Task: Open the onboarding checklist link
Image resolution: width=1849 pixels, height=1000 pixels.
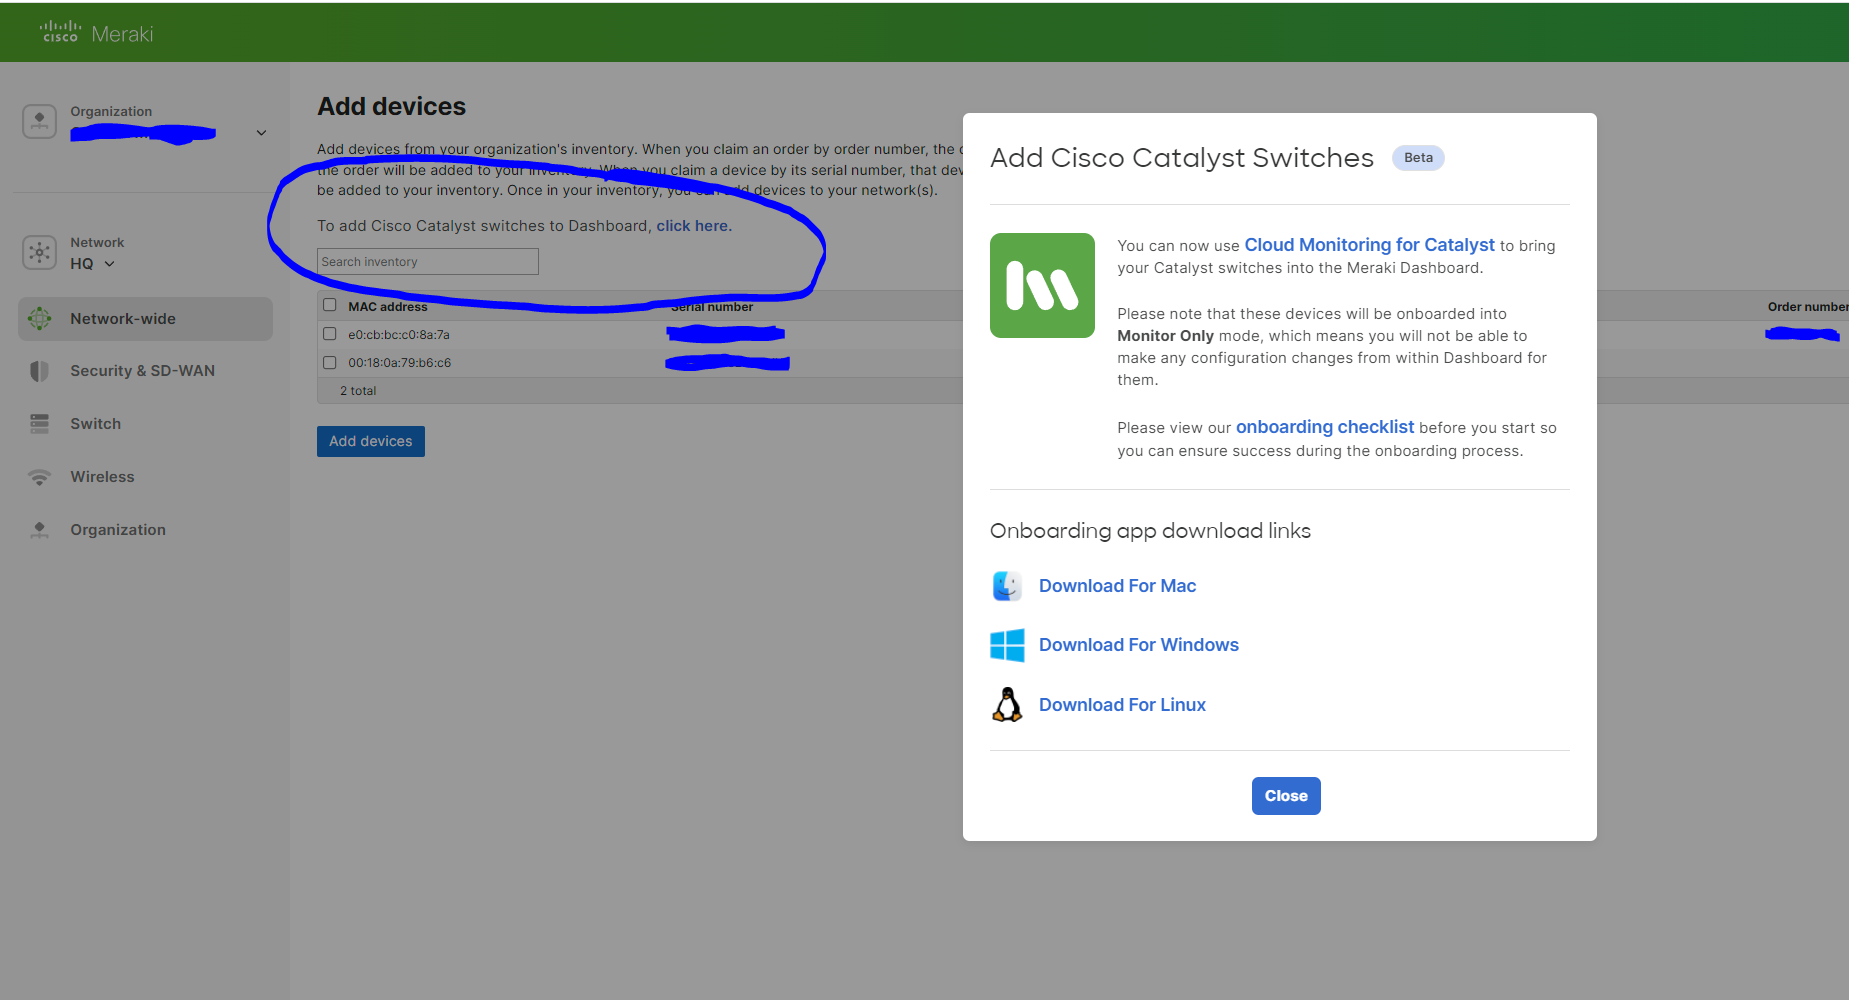Action: click(x=1325, y=427)
